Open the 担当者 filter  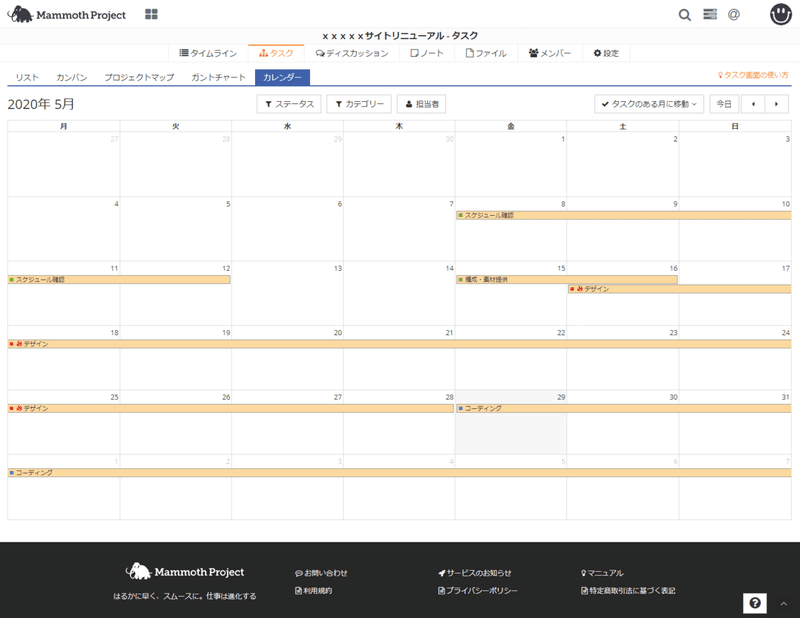(421, 104)
